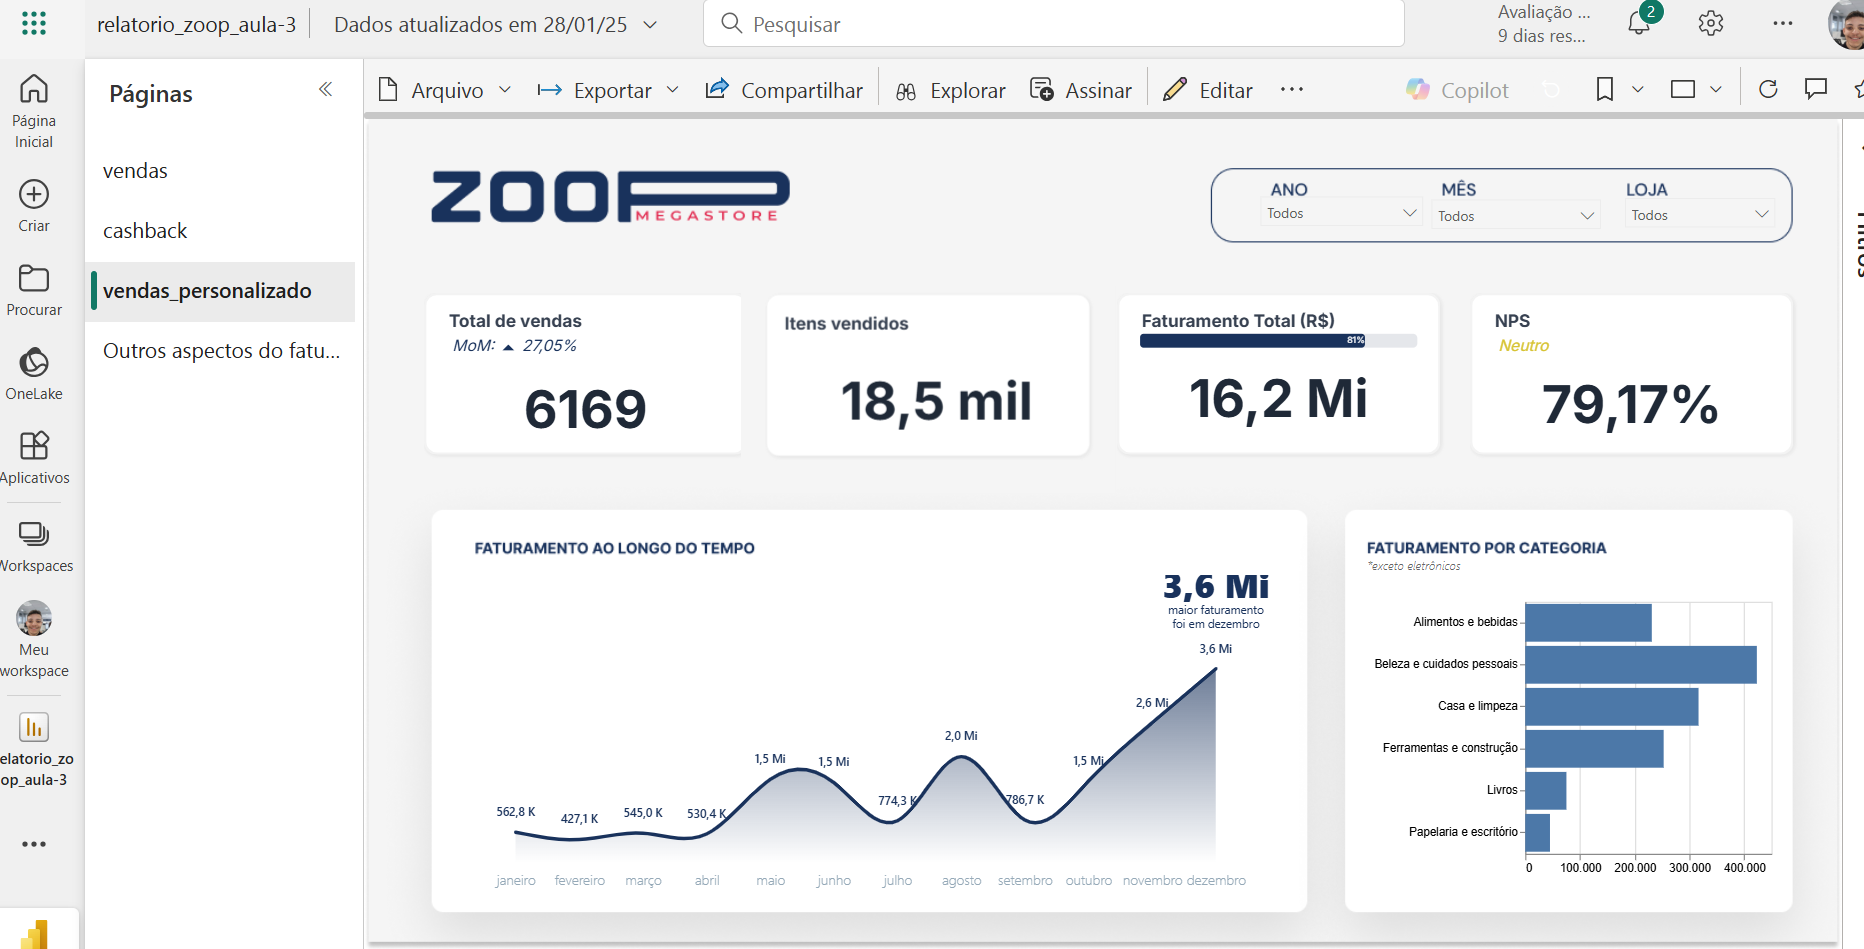Click the reset undo arrow icon
This screenshot has width=1864, height=949.
pyautogui.click(x=1551, y=90)
